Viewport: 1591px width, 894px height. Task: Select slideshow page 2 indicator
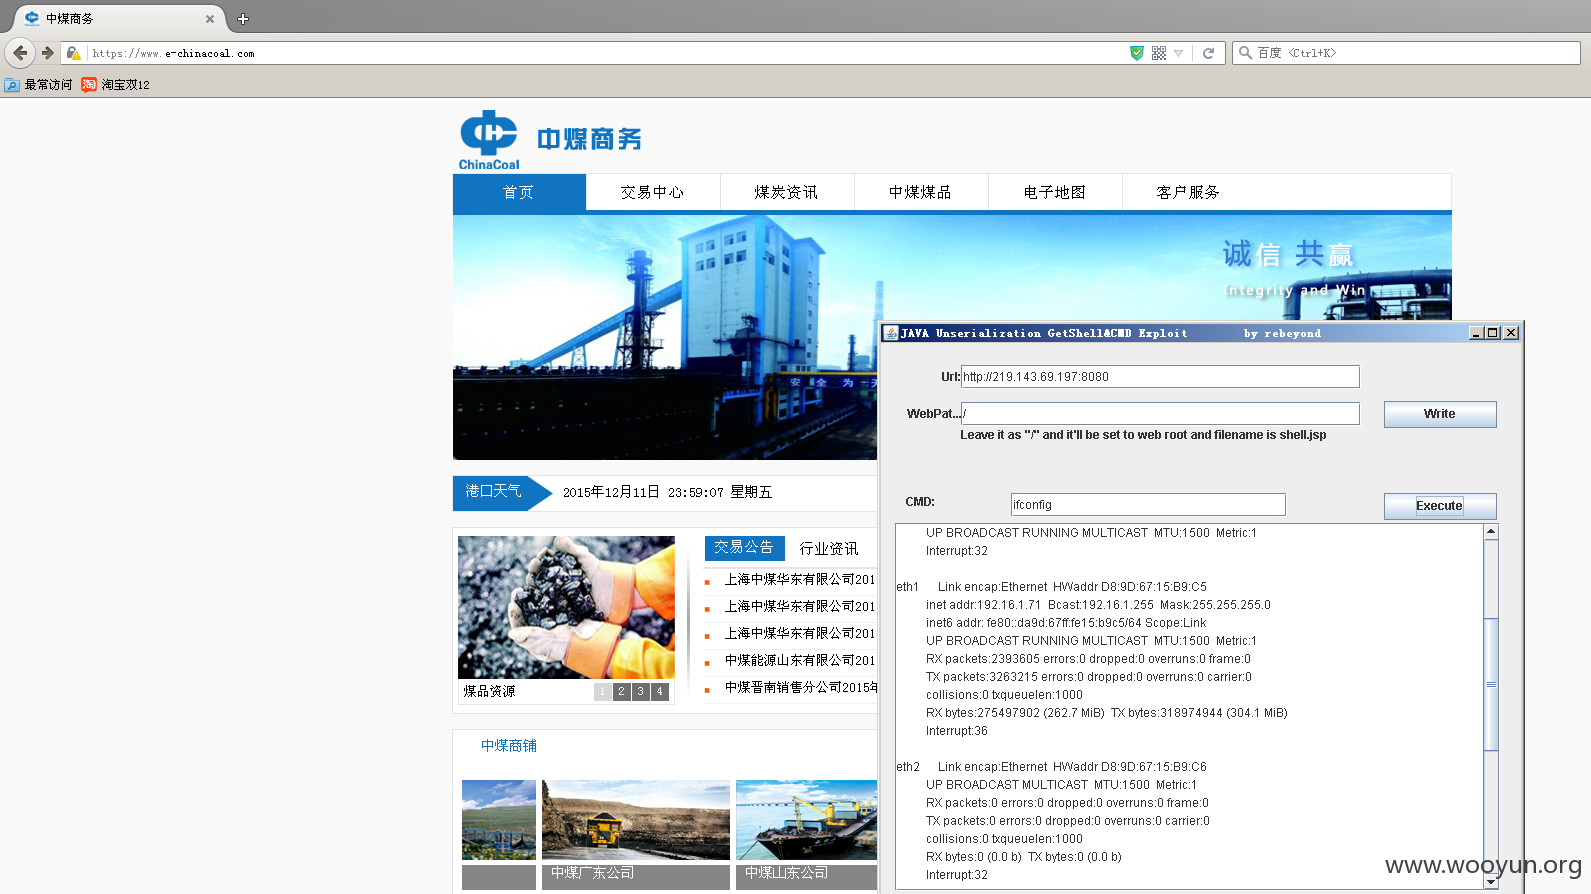coord(621,691)
